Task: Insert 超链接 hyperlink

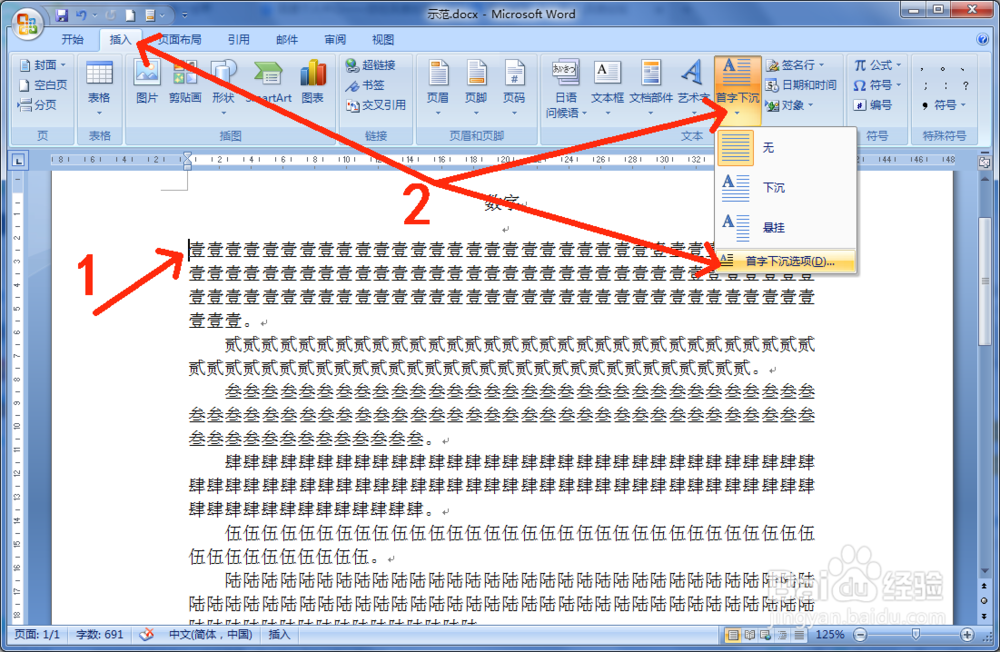Action: [371, 65]
